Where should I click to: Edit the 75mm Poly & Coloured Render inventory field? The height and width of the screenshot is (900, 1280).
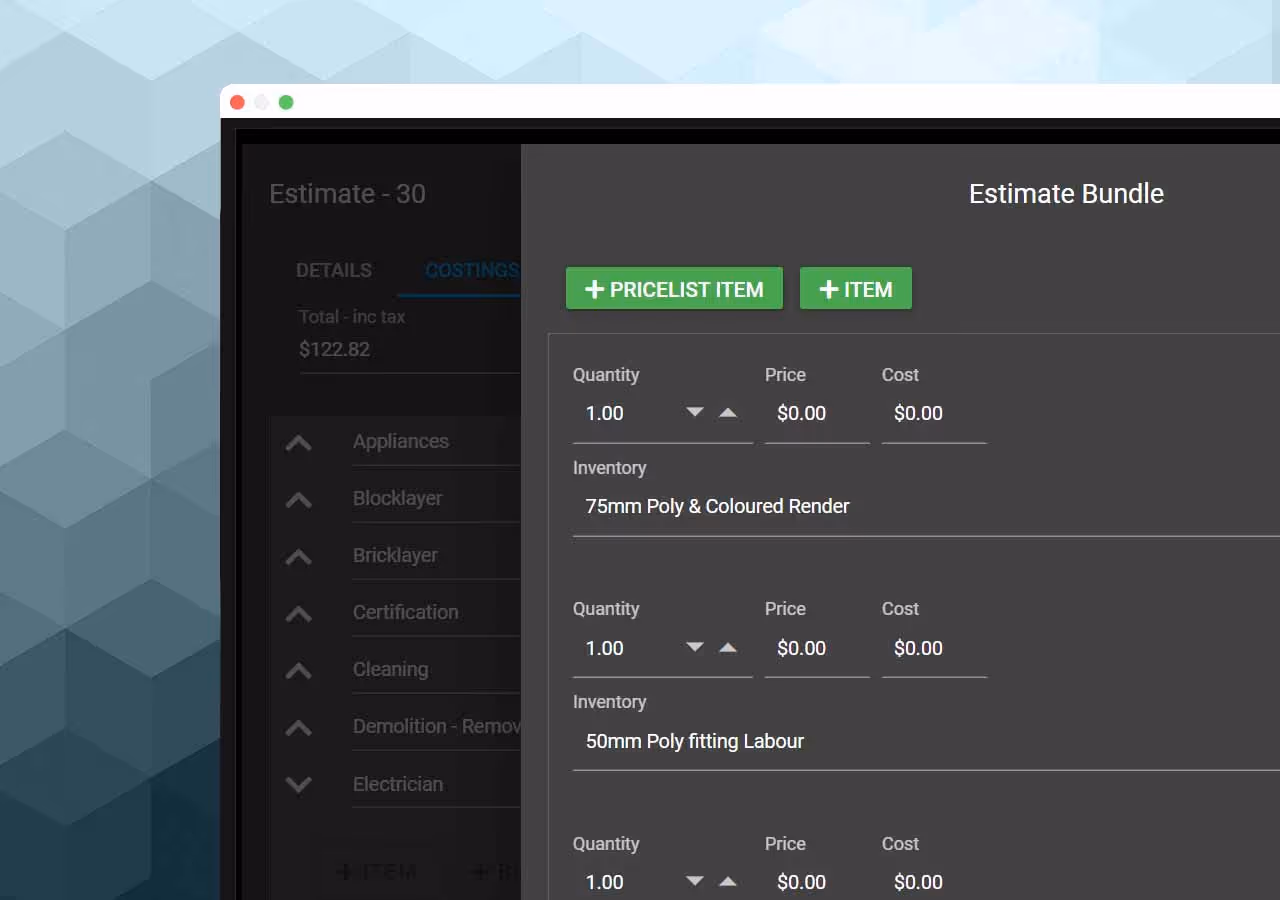tap(717, 506)
